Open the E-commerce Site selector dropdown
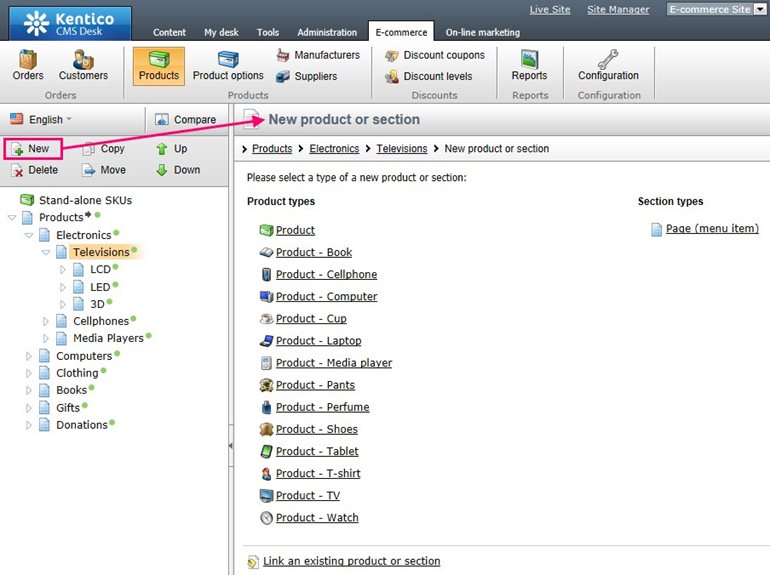The image size is (770, 575). [x=760, y=9]
